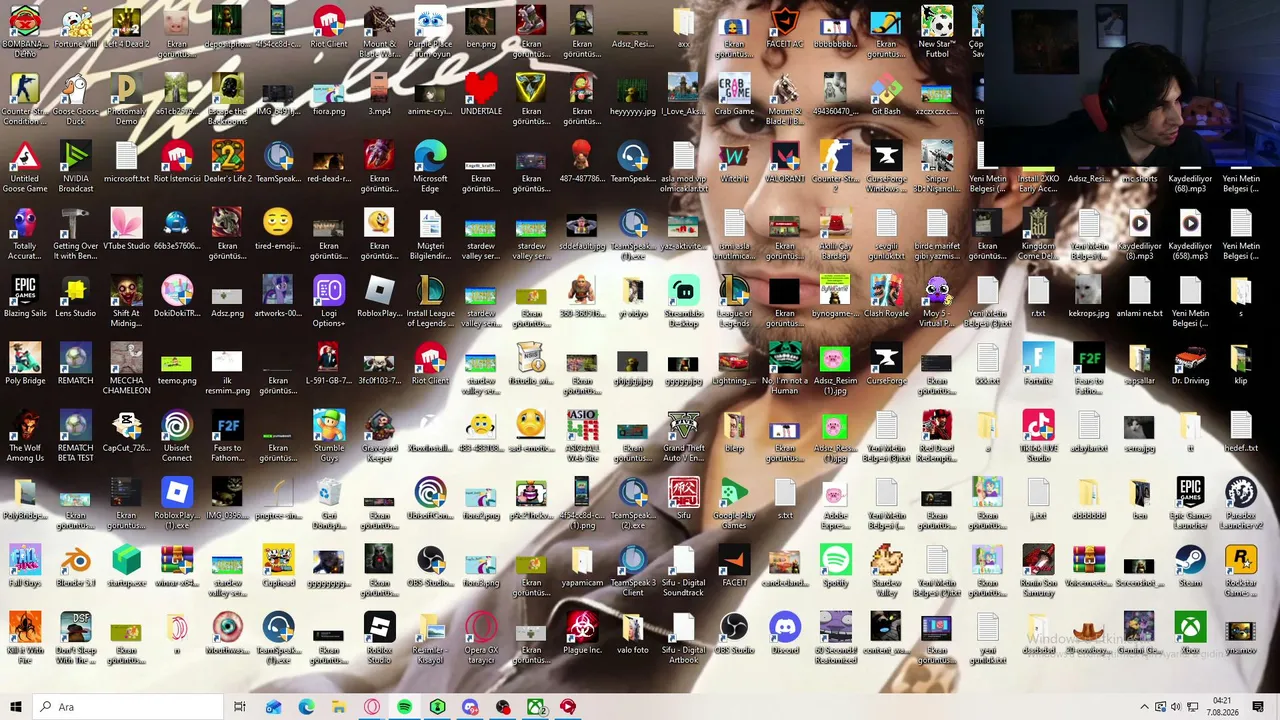Open Geri Dönüşüm recycle bin
This screenshot has height=720, width=1280.
tap(329, 503)
